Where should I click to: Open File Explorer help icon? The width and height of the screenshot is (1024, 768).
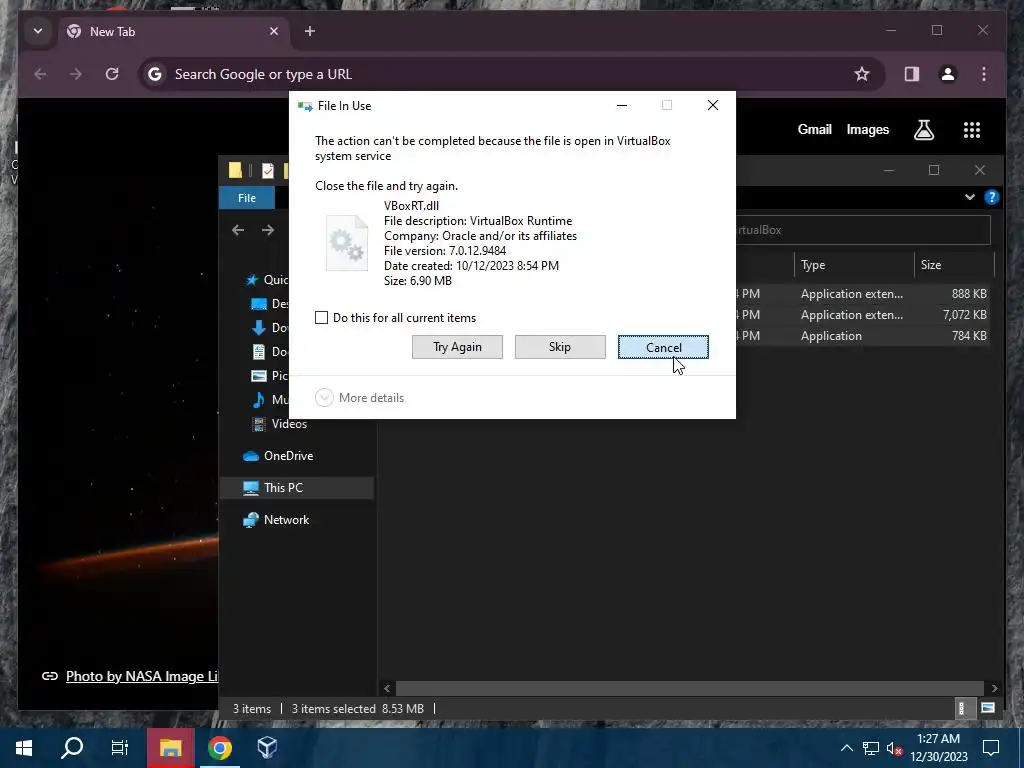click(x=991, y=197)
